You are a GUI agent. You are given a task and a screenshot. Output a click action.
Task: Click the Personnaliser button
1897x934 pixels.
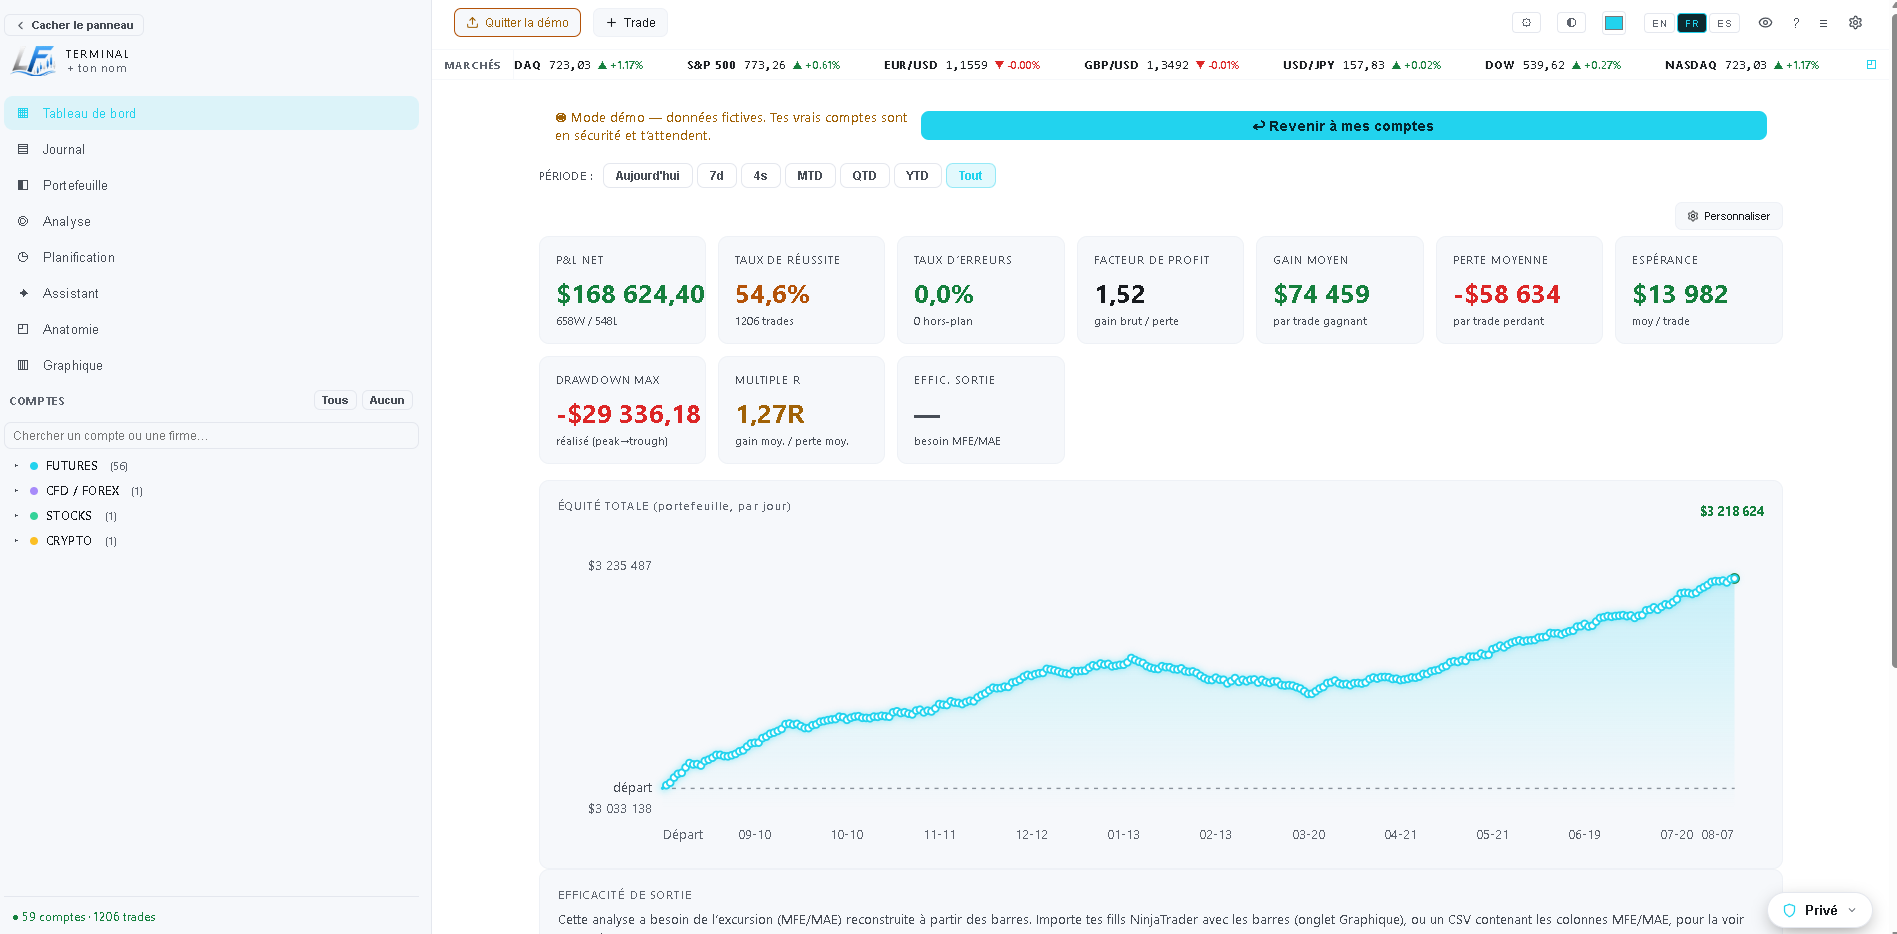click(1728, 216)
